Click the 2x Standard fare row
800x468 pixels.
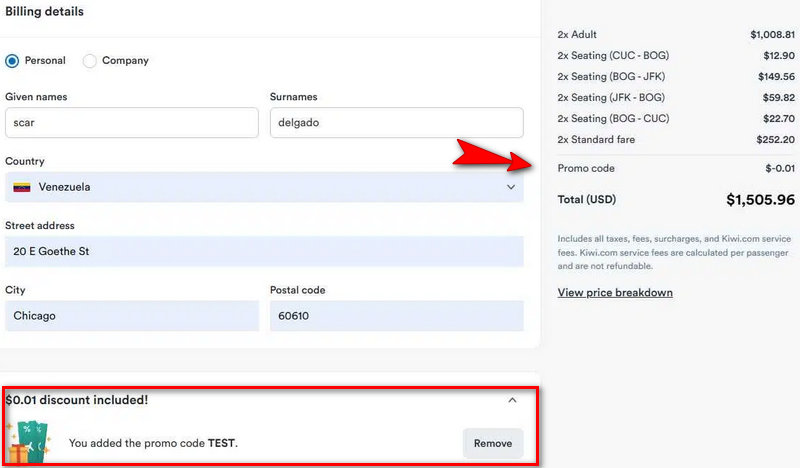[x=676, y=140]
